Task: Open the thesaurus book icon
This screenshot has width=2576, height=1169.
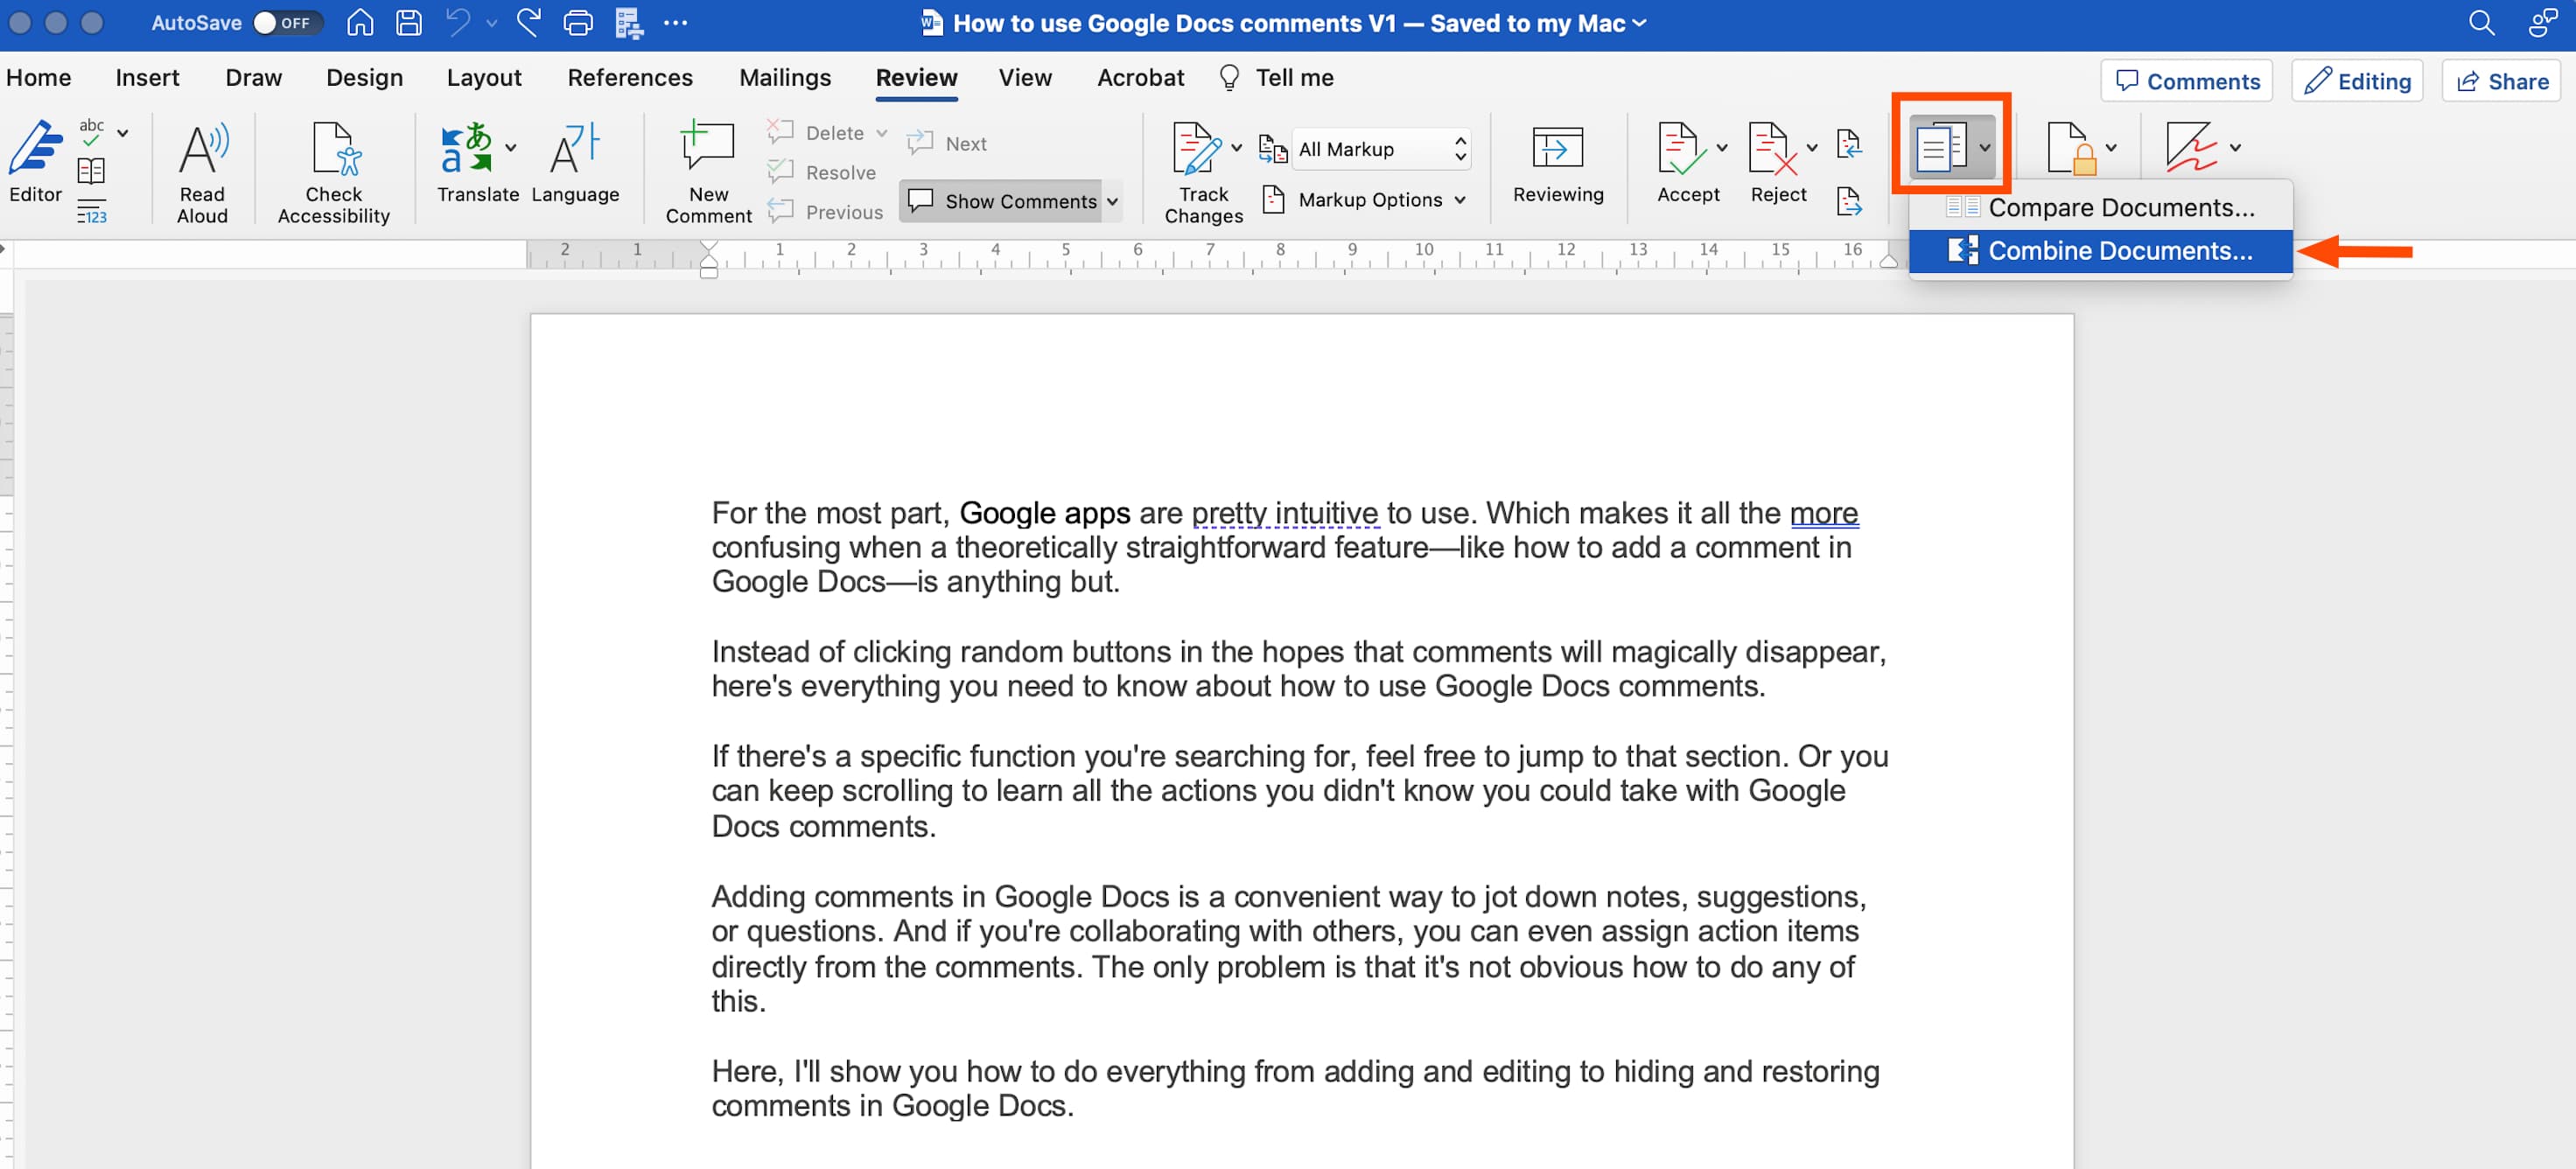Action: (x=91, y=171)
